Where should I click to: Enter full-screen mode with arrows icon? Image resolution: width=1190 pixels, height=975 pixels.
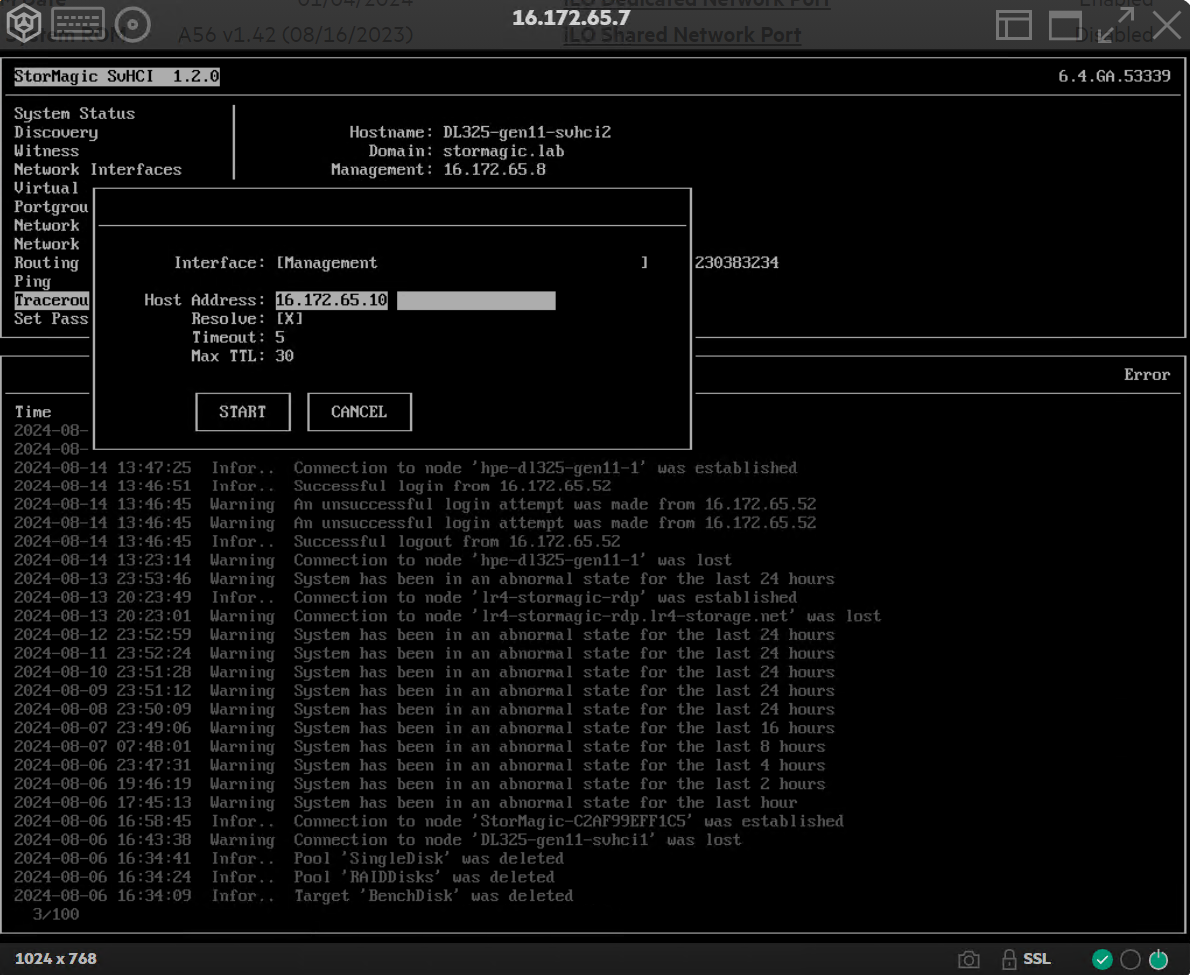pyautogui.click(x=1116, y=25)
